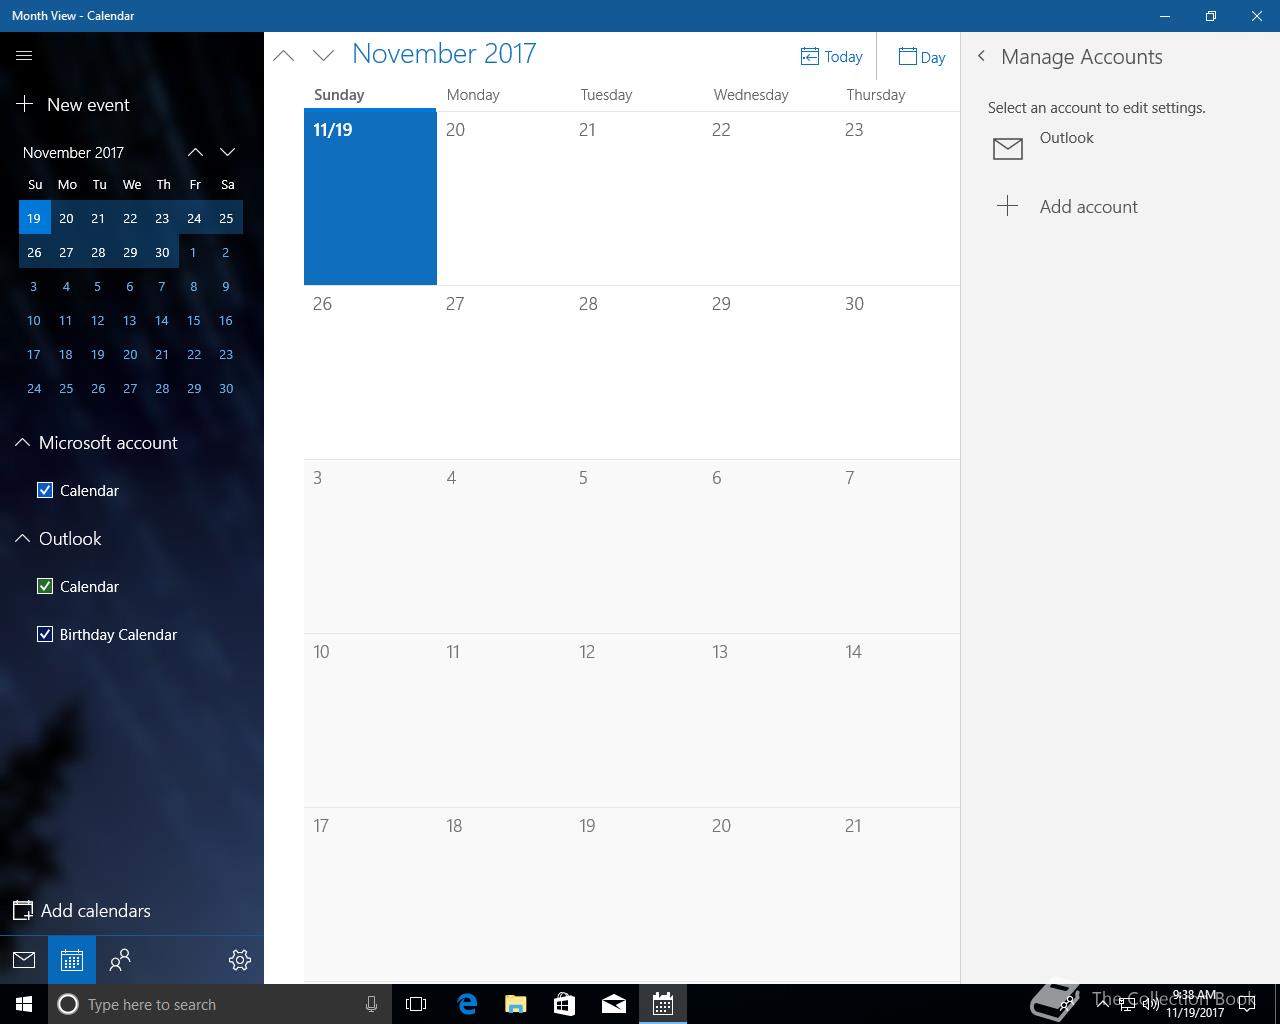Click Add account
Viewport: 1280px width, 1024px height.
pyautogui.click(x=1066, y=206)
